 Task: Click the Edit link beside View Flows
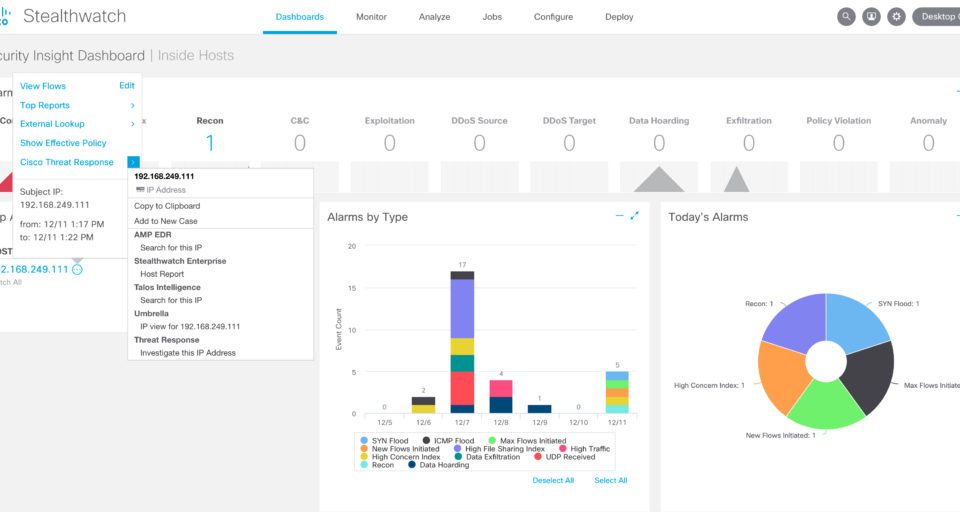[127, 86]
